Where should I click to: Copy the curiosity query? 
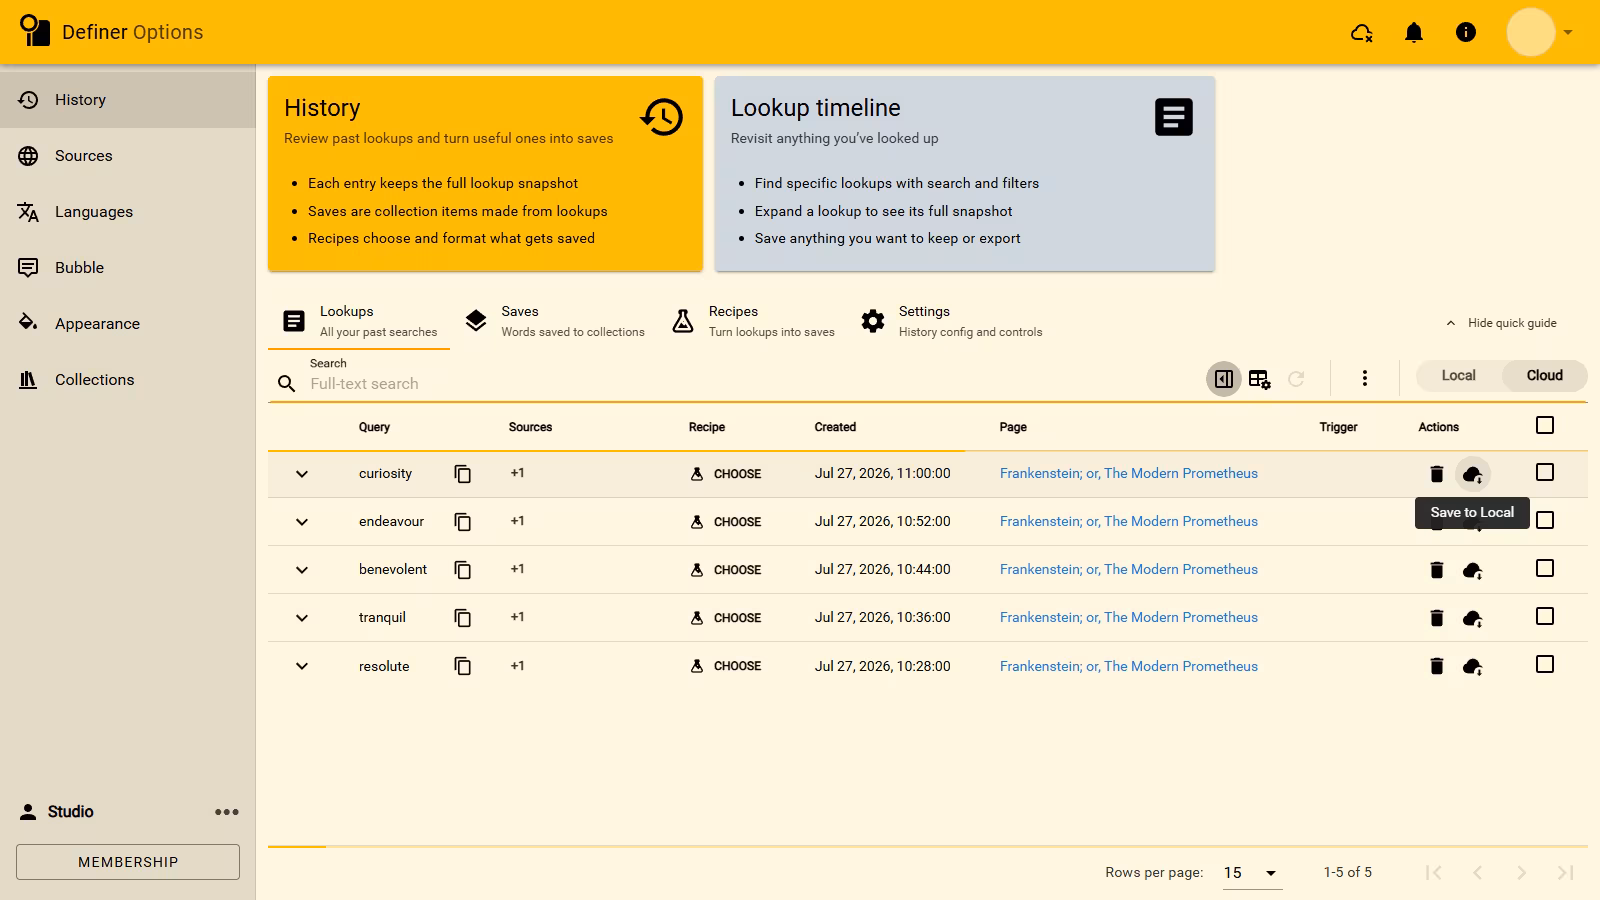pyautogui.click(x=462, y=474)
